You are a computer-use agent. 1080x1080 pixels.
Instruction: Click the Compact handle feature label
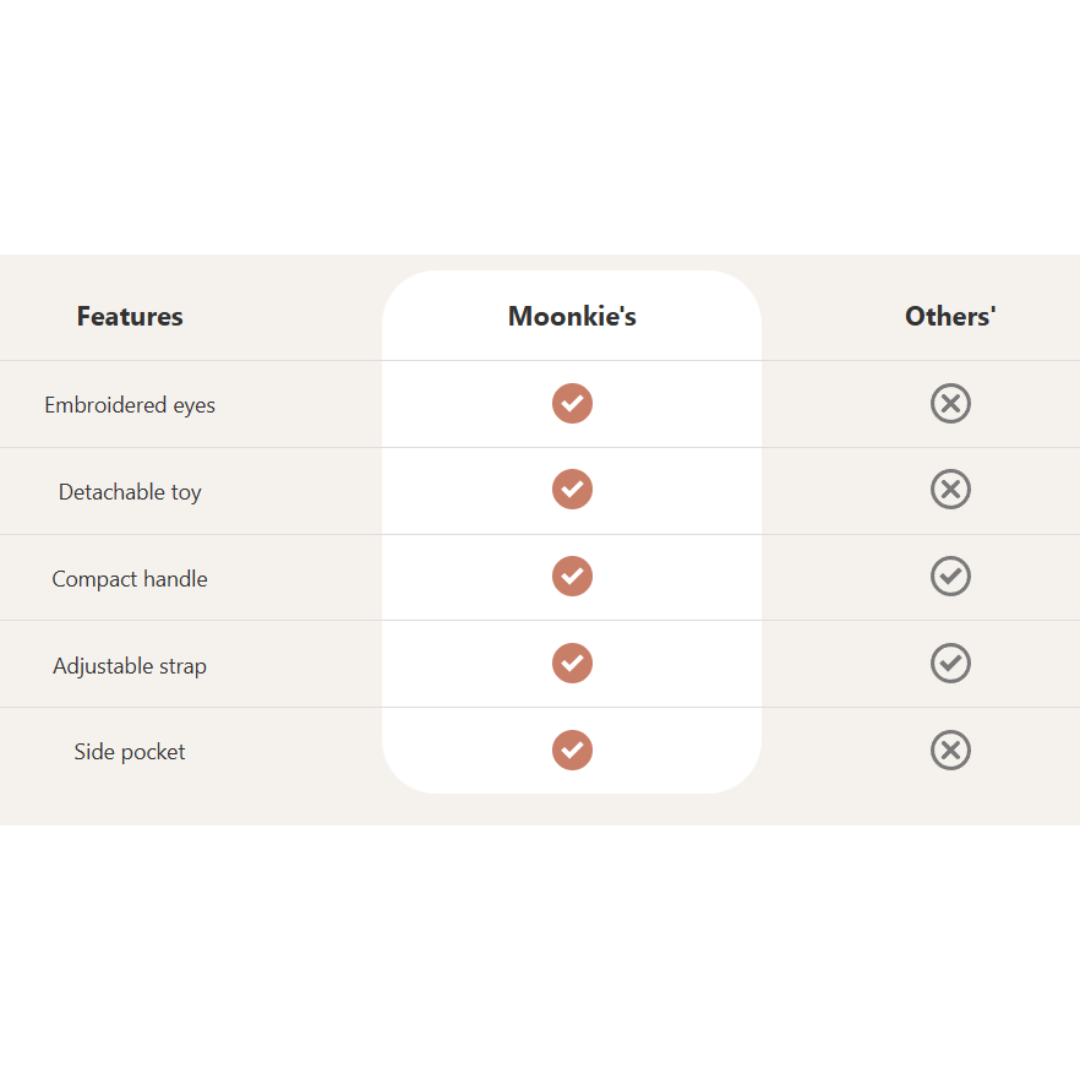click(130, 579)
